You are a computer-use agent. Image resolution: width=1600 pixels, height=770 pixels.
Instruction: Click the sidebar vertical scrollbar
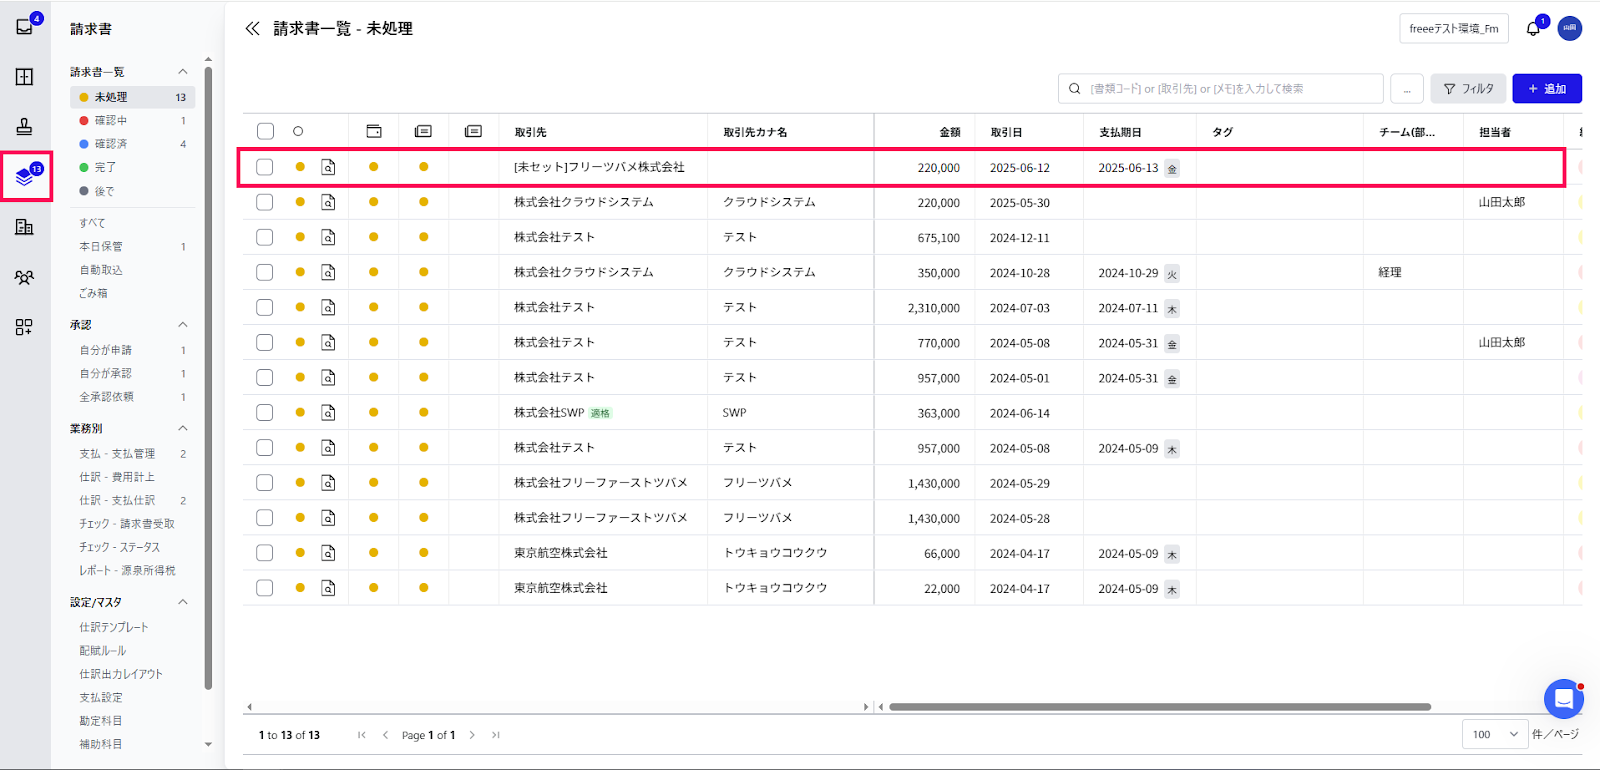pyautogui.click(x=208, y=378)
